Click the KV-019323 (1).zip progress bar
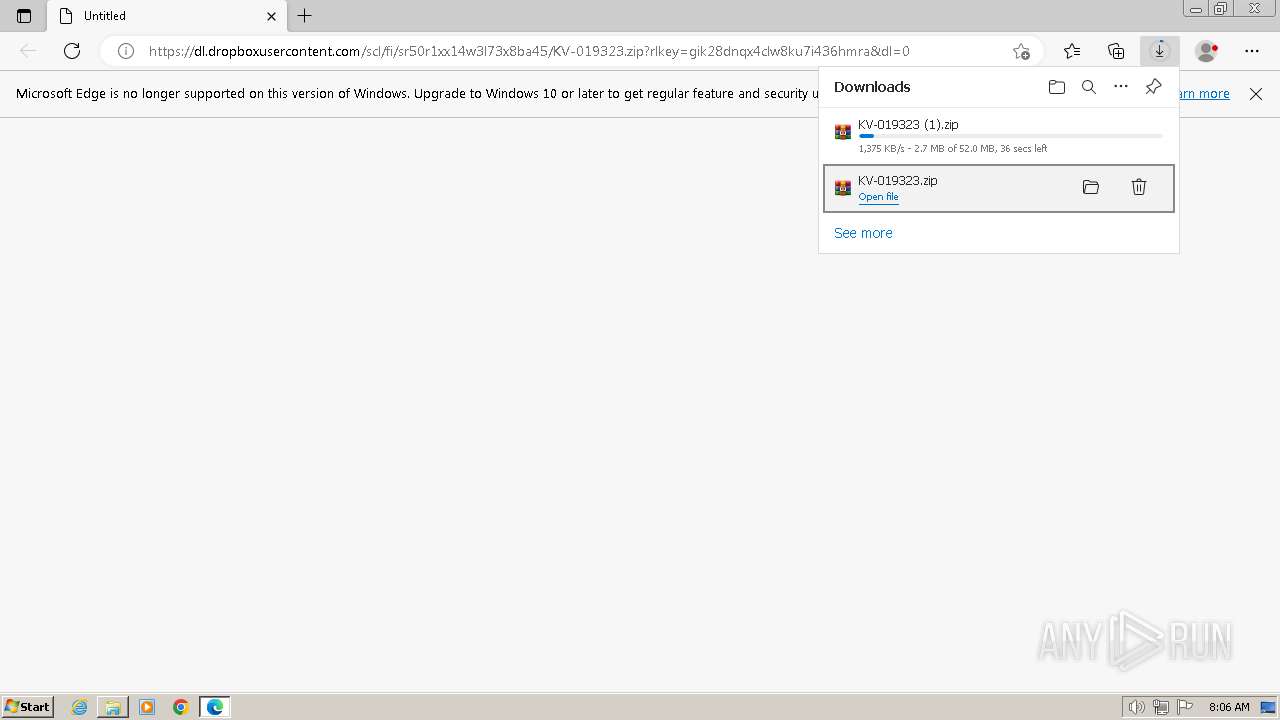 (x=1010, y=136)
